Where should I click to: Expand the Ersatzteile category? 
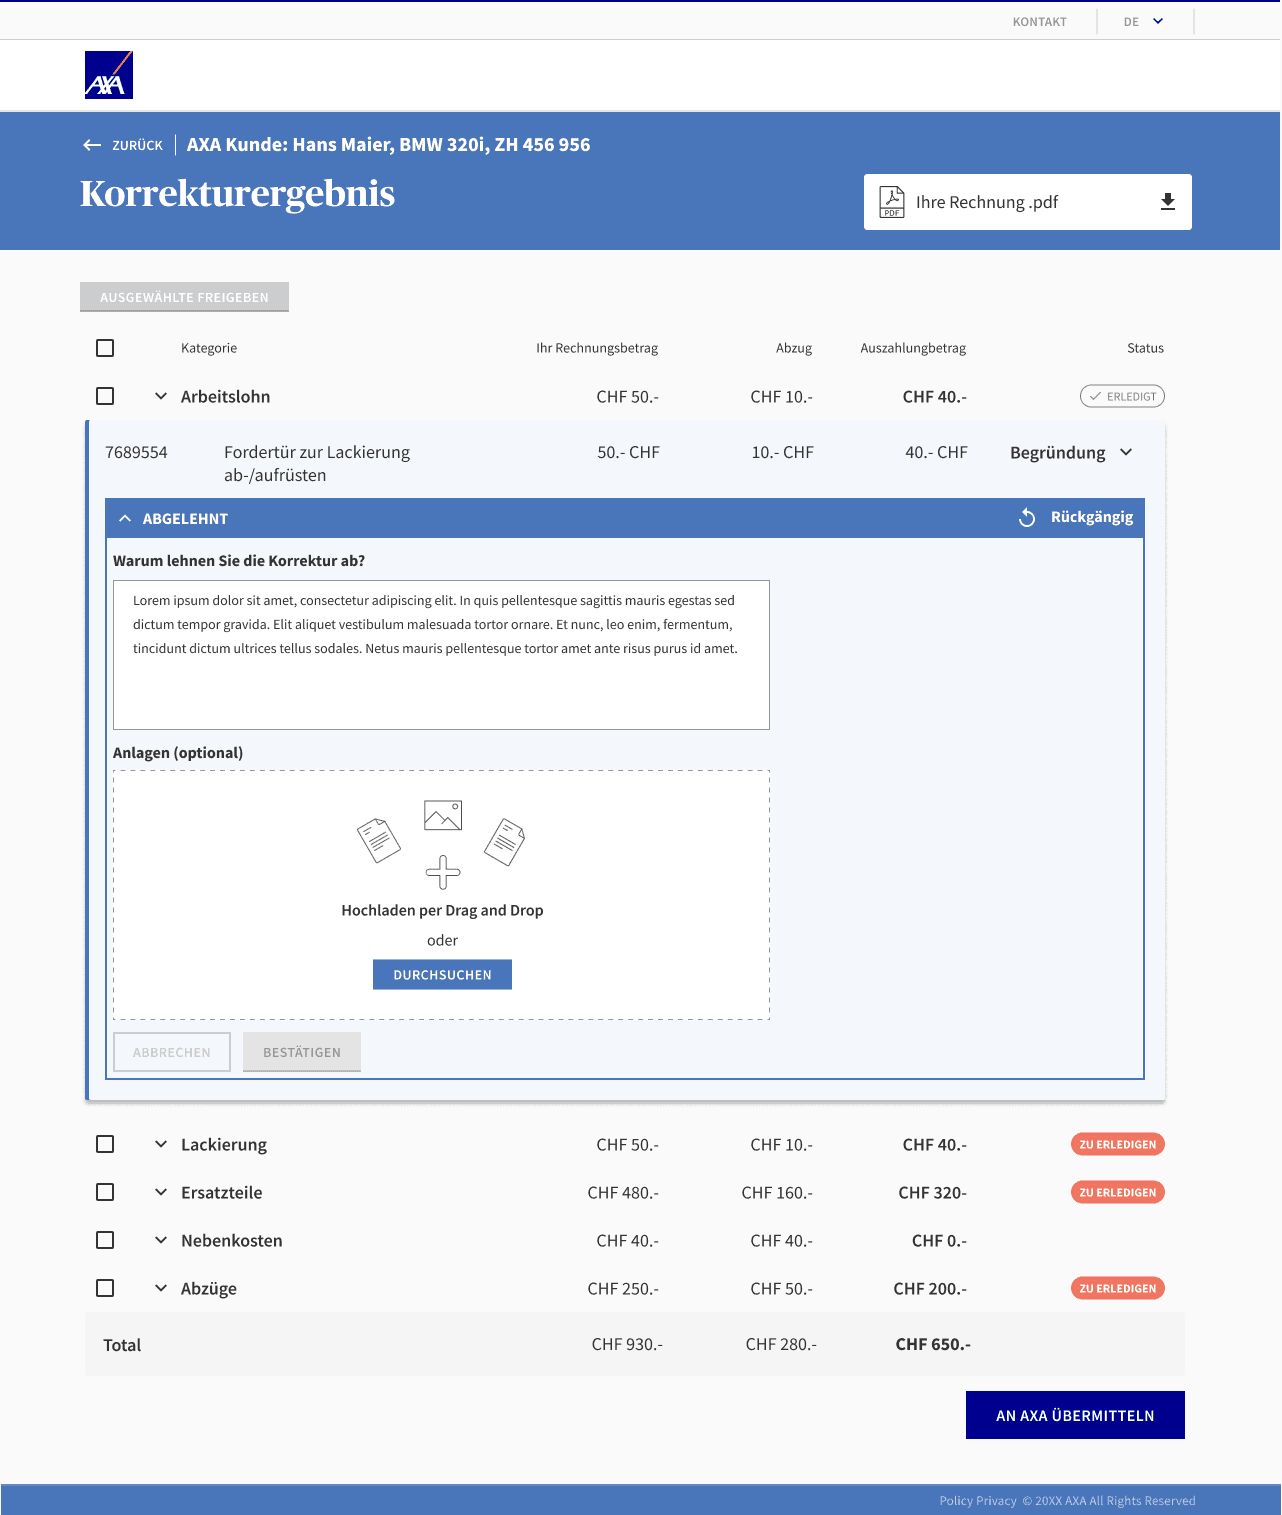(161, 1192)
